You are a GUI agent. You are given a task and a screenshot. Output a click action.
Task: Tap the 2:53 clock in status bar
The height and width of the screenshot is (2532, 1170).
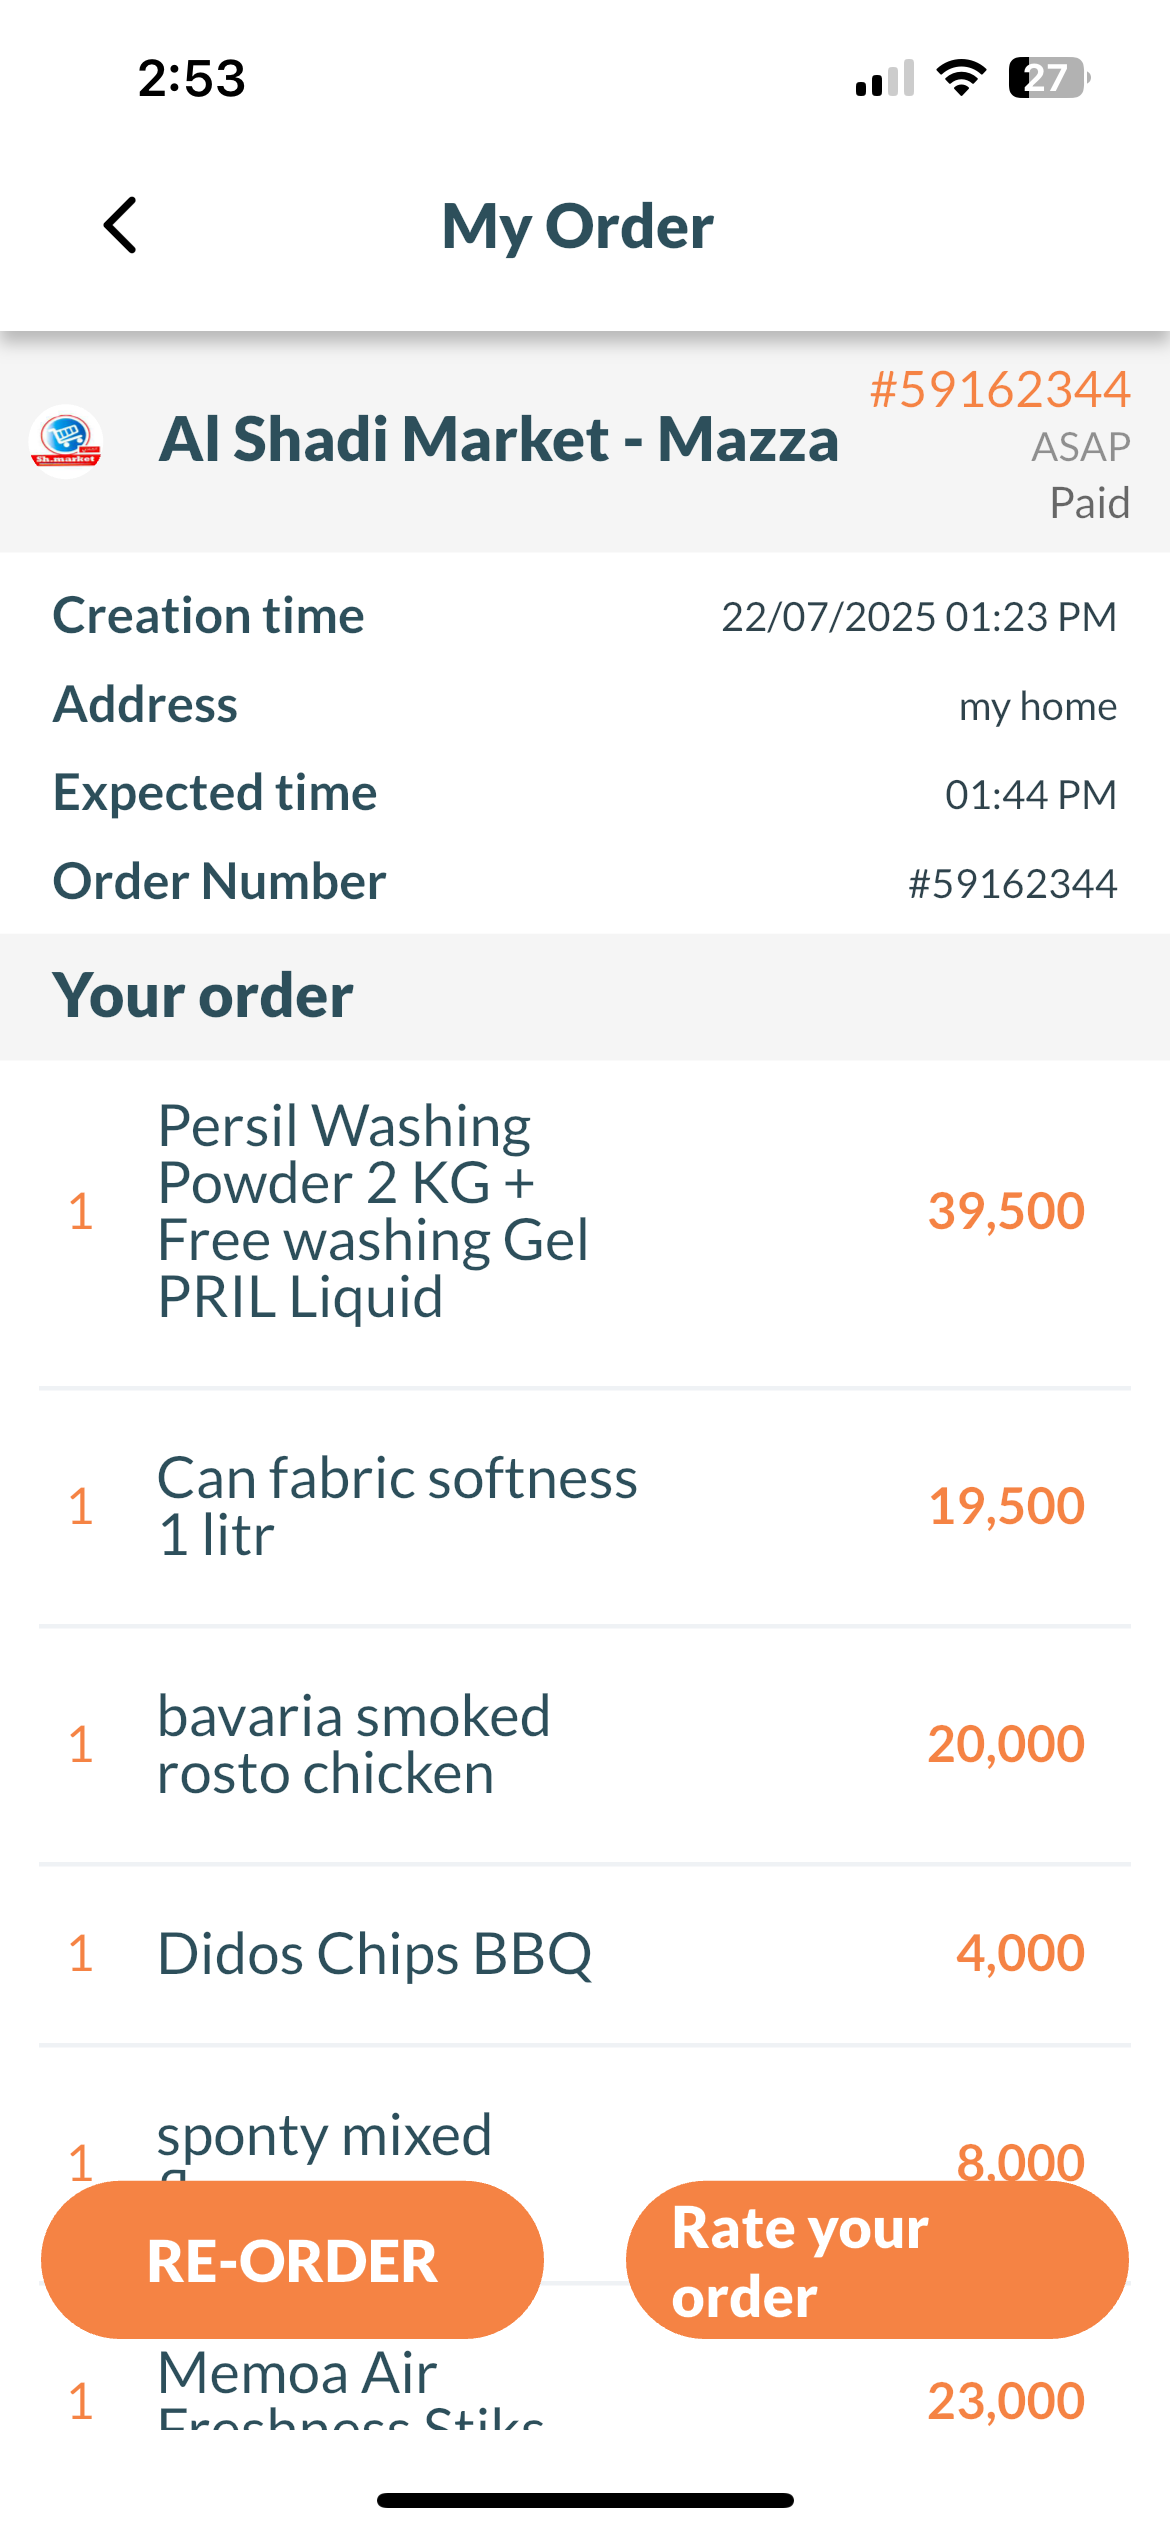pos(191,78)
